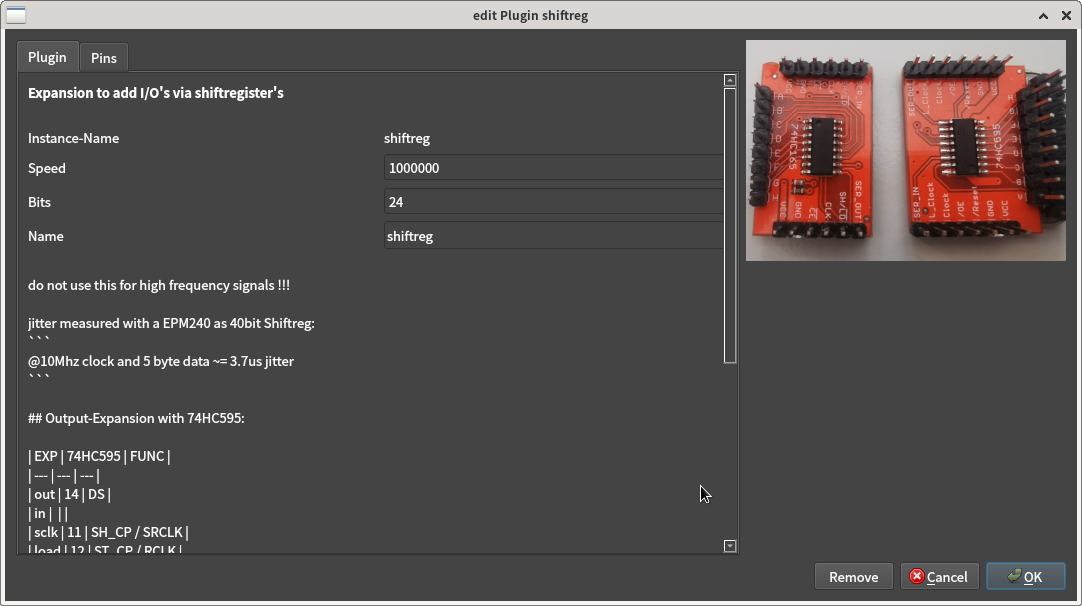Click the heading 'Expansion to add I/O's via shiftregister's'
Image resolution: width=1082 pixels, height=606 pixels.
tap(155, 92)
